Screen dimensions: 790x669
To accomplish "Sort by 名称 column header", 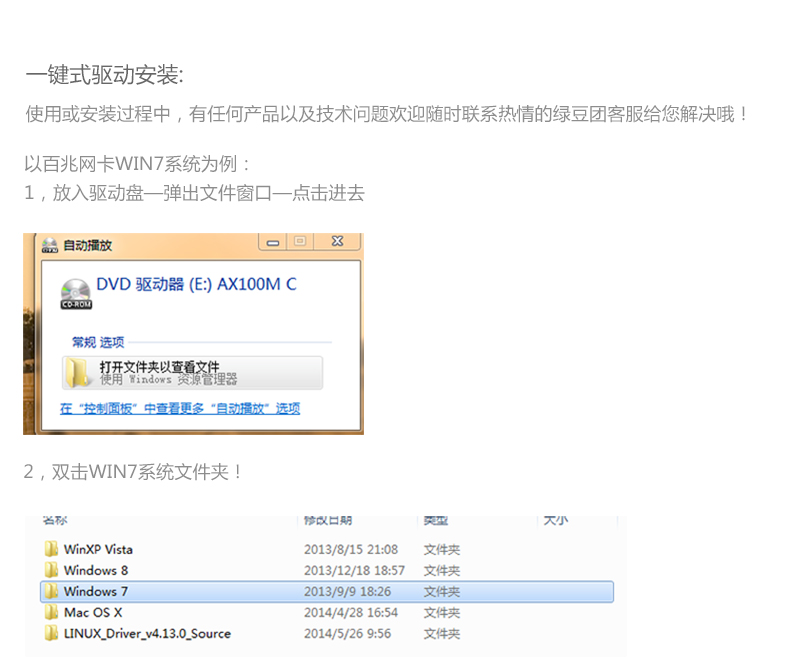I will click(55, 520).
